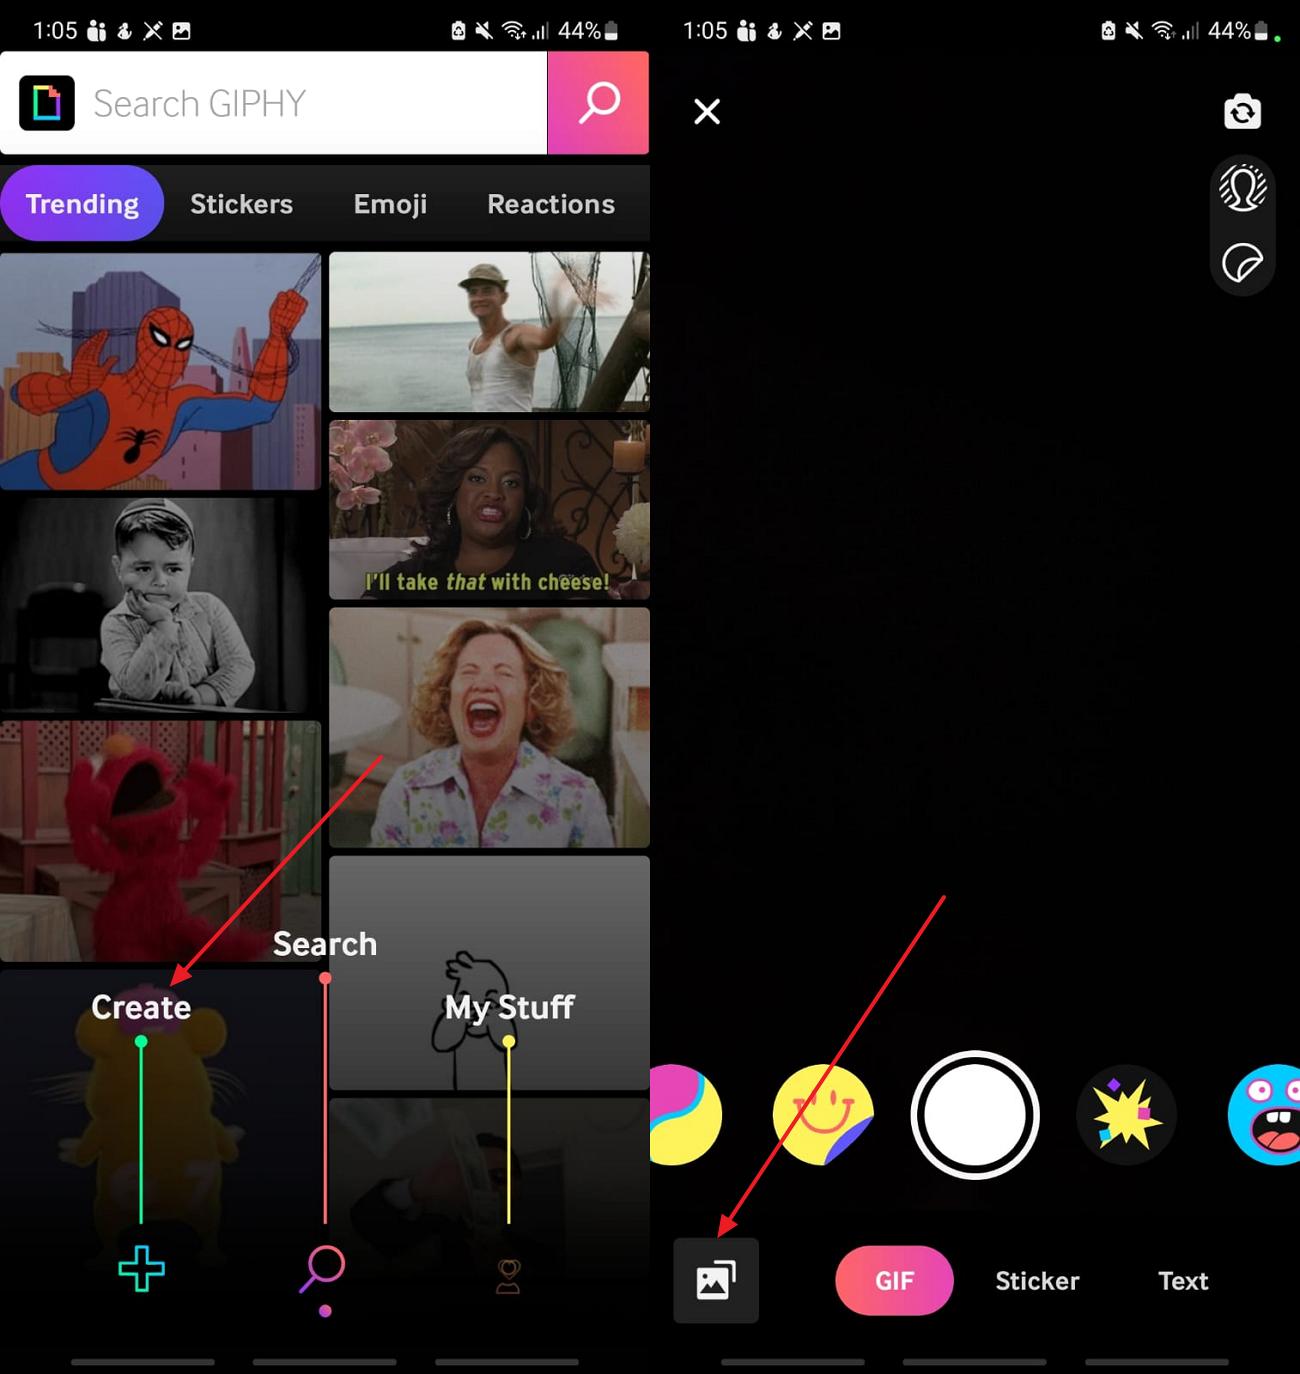Switch capture mode to Text
Screen dimensions: 1300x1374
coord(1183,1280)
